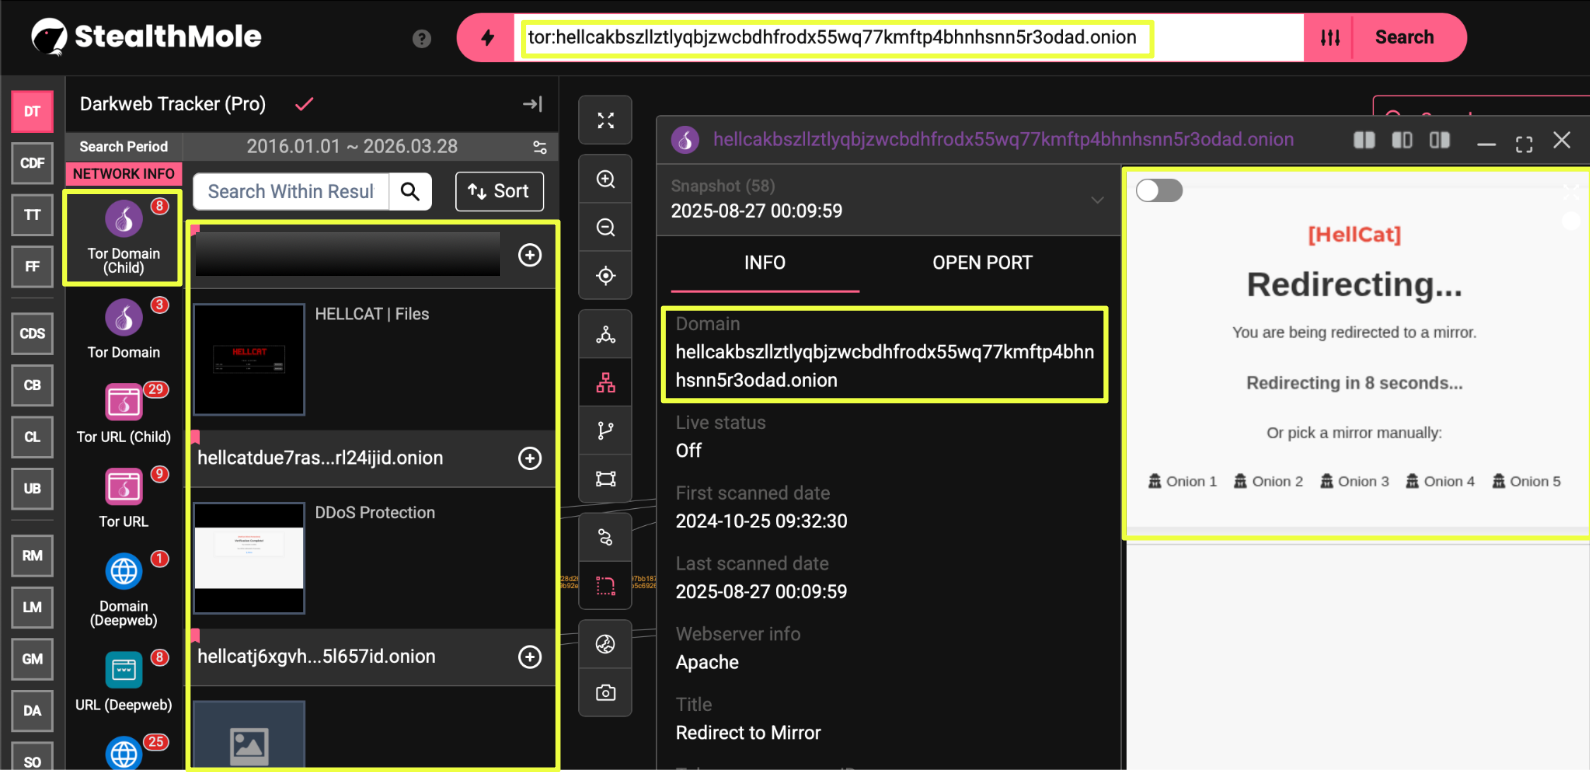The image size is (1590, 772).
Task: Click the Search Within Result input field
Action: 290,191
